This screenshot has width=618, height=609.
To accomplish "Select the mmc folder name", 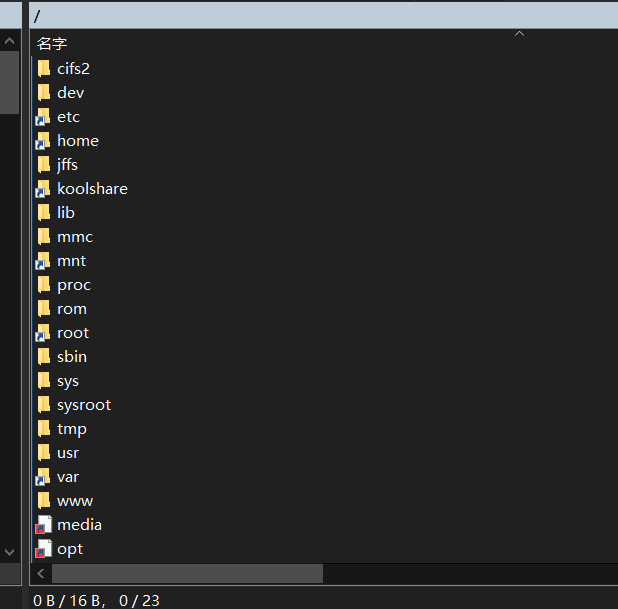I will click(75, 237).
